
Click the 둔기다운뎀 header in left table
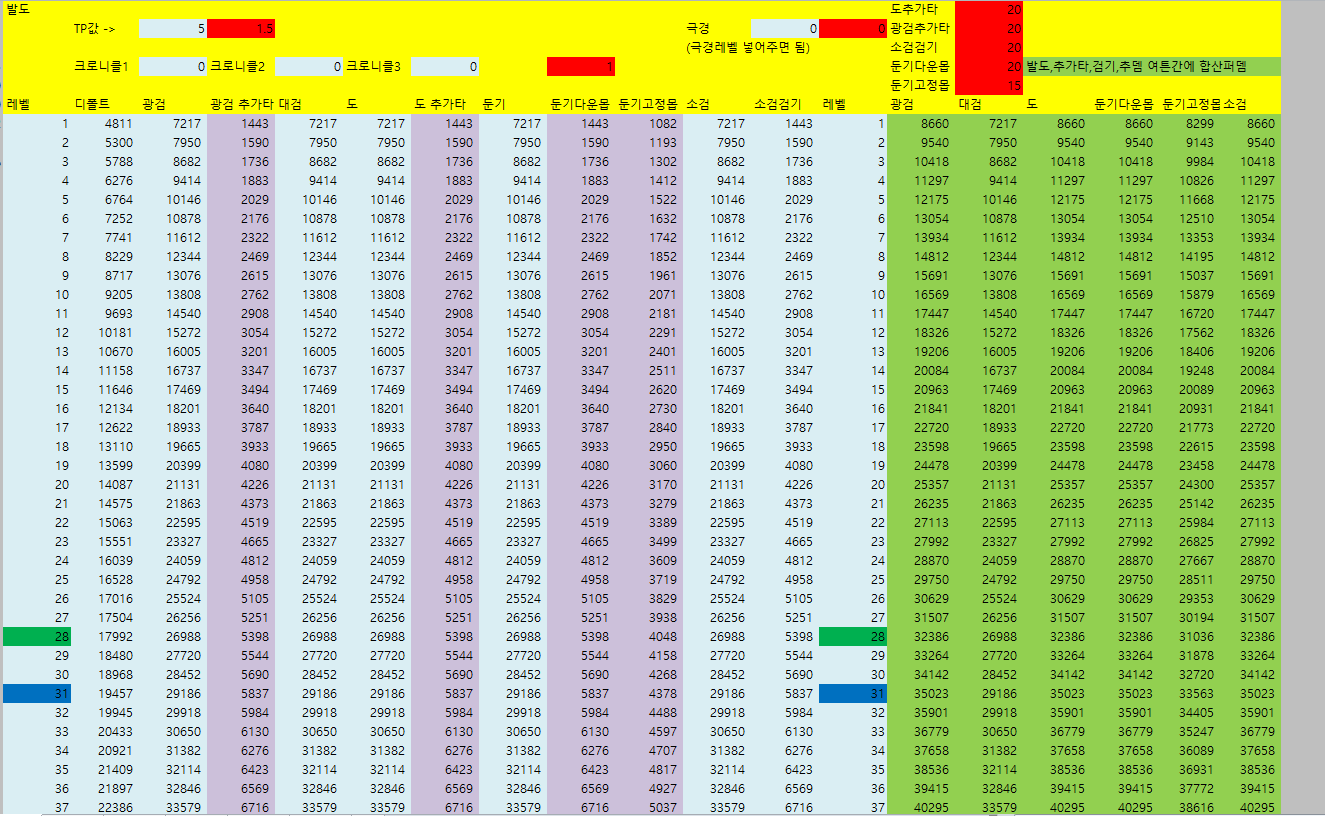coord(580,104)
